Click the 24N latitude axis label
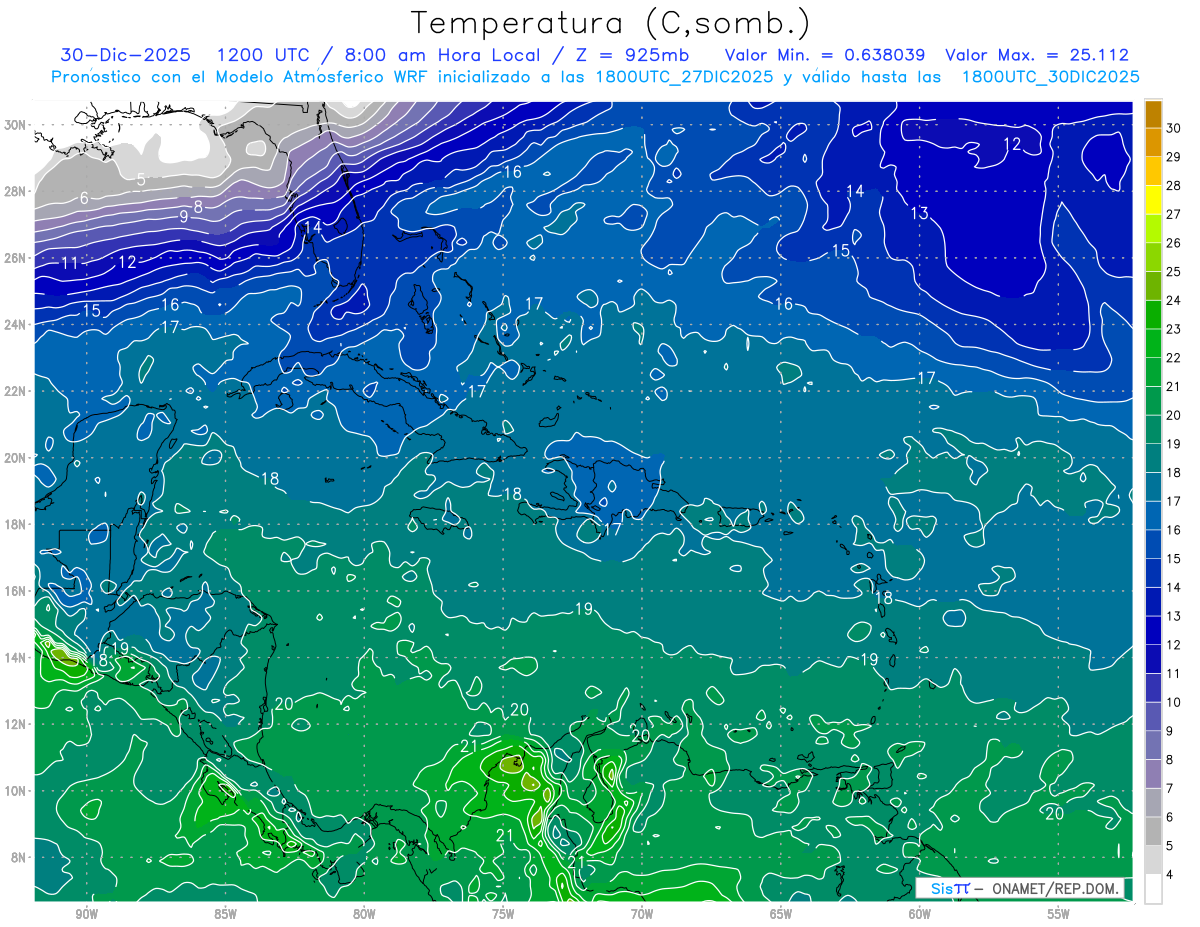 17,325
